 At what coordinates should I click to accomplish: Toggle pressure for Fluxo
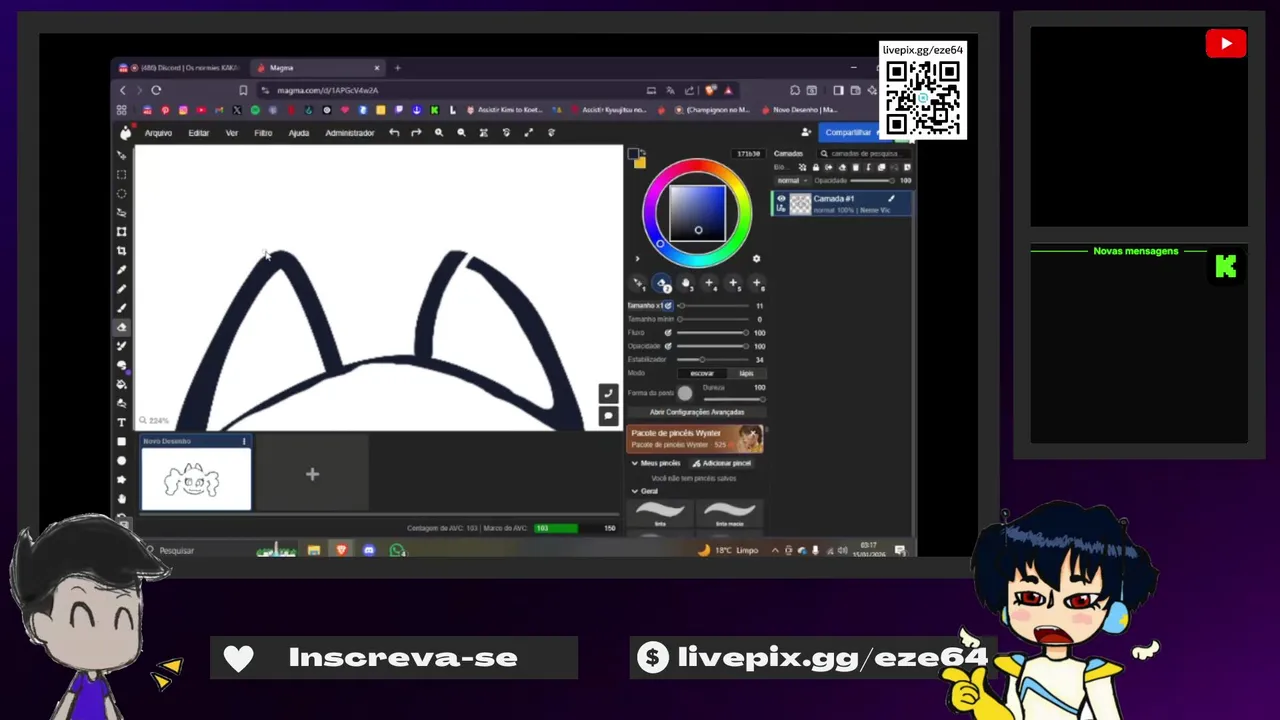tap(668, 332)
